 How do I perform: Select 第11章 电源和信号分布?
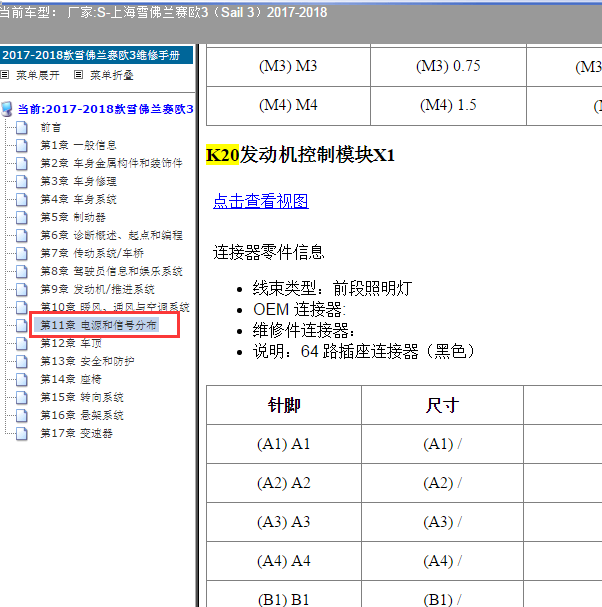[x=98, y=325]
